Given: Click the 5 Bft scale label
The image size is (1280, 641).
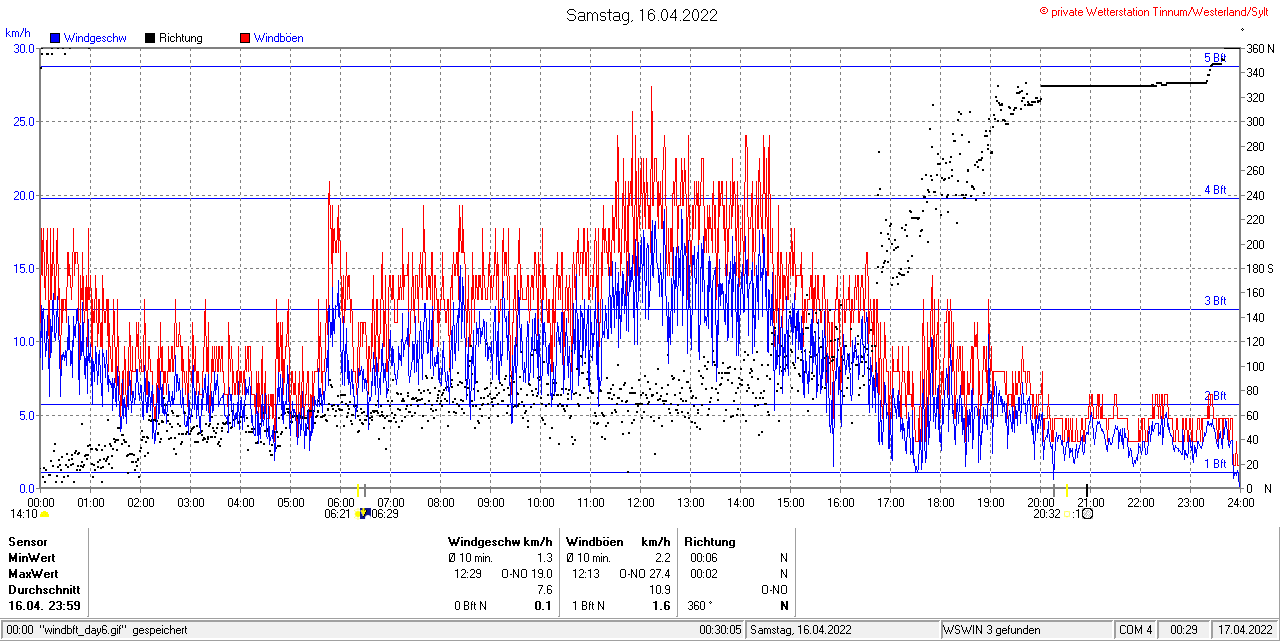Looking at the screenshot, I should pyautogui.click(x=1215, y=58).
